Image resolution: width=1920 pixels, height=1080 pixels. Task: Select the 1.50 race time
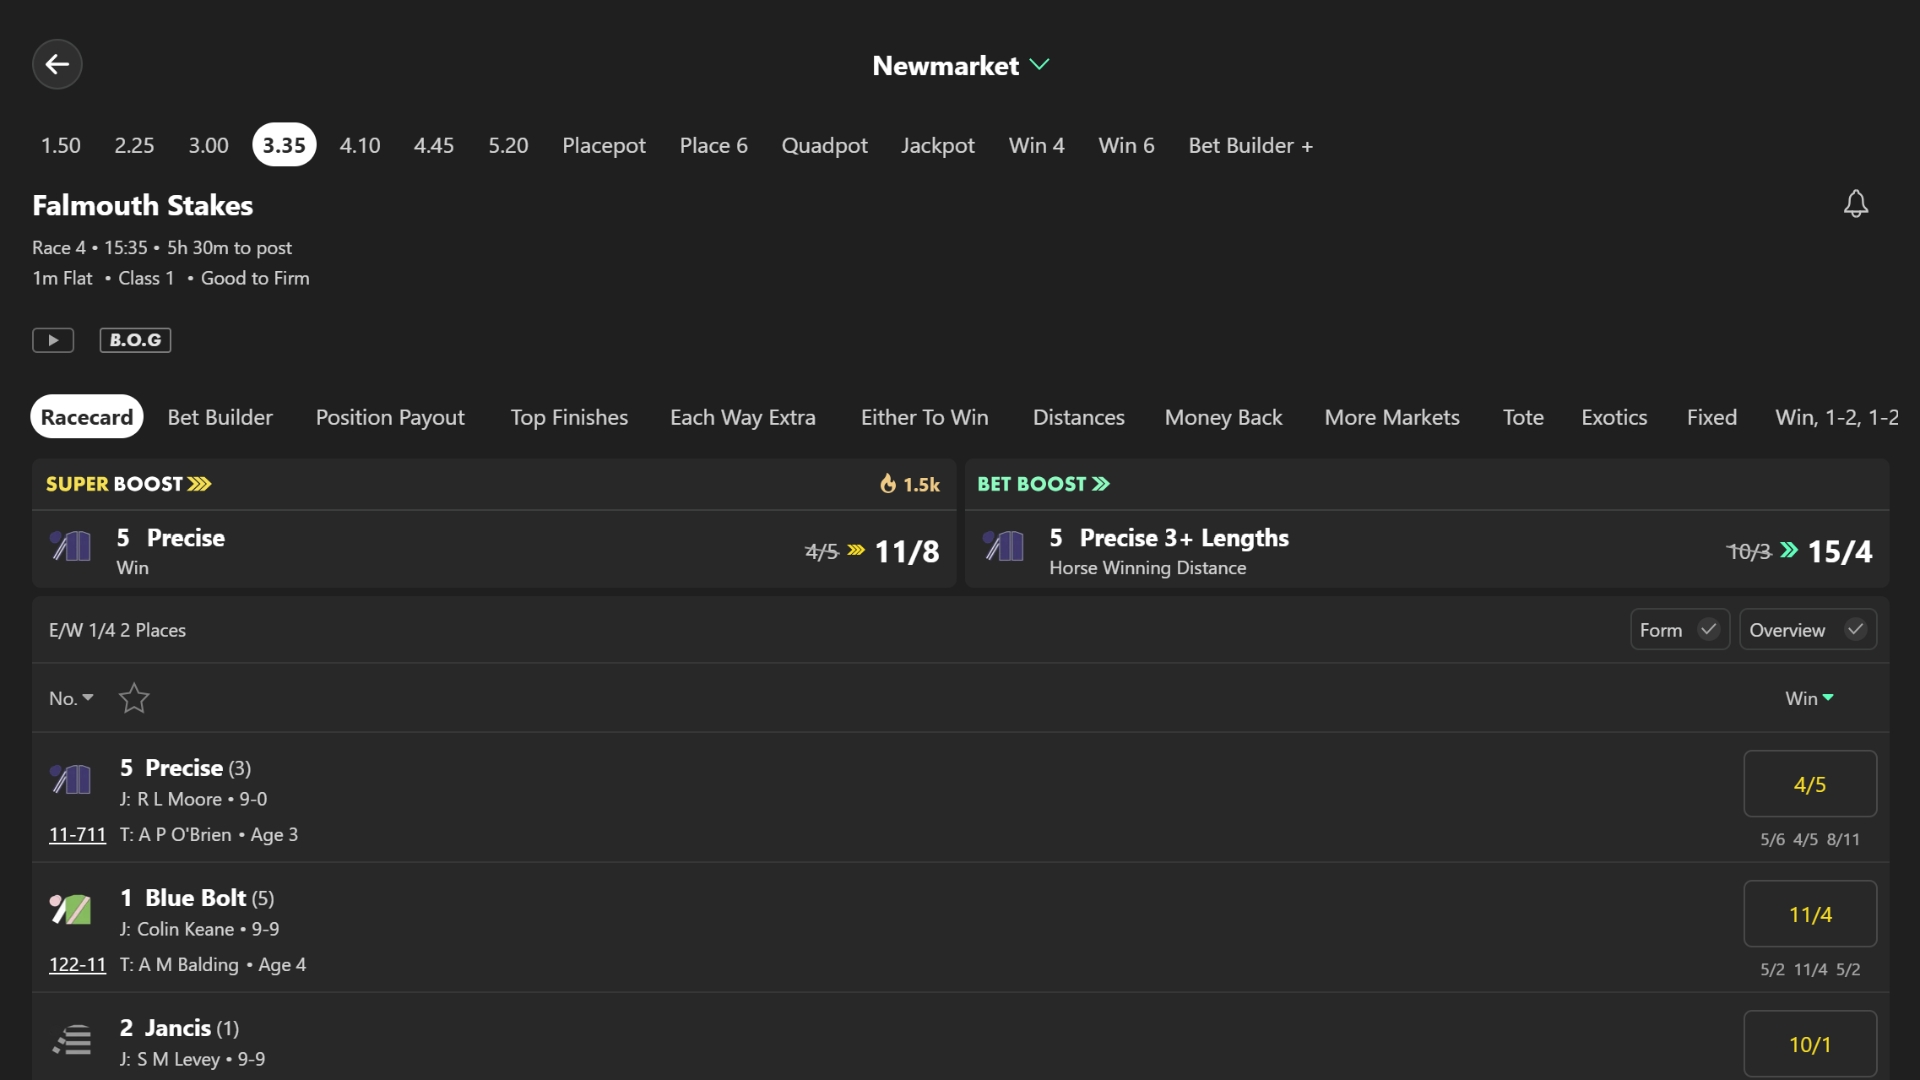point(61,145)
